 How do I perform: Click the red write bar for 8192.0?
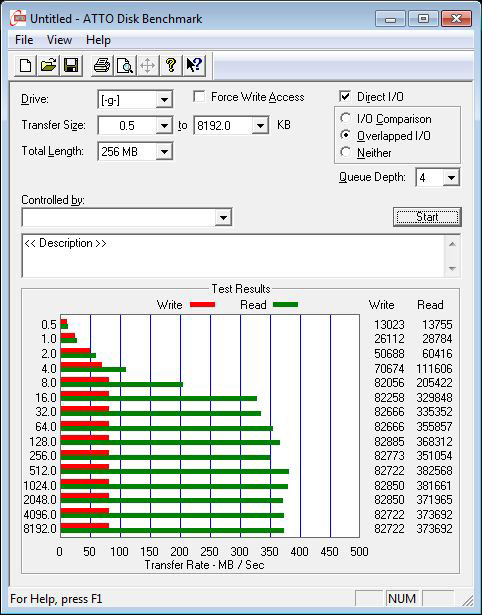click(x=85, y=526)
